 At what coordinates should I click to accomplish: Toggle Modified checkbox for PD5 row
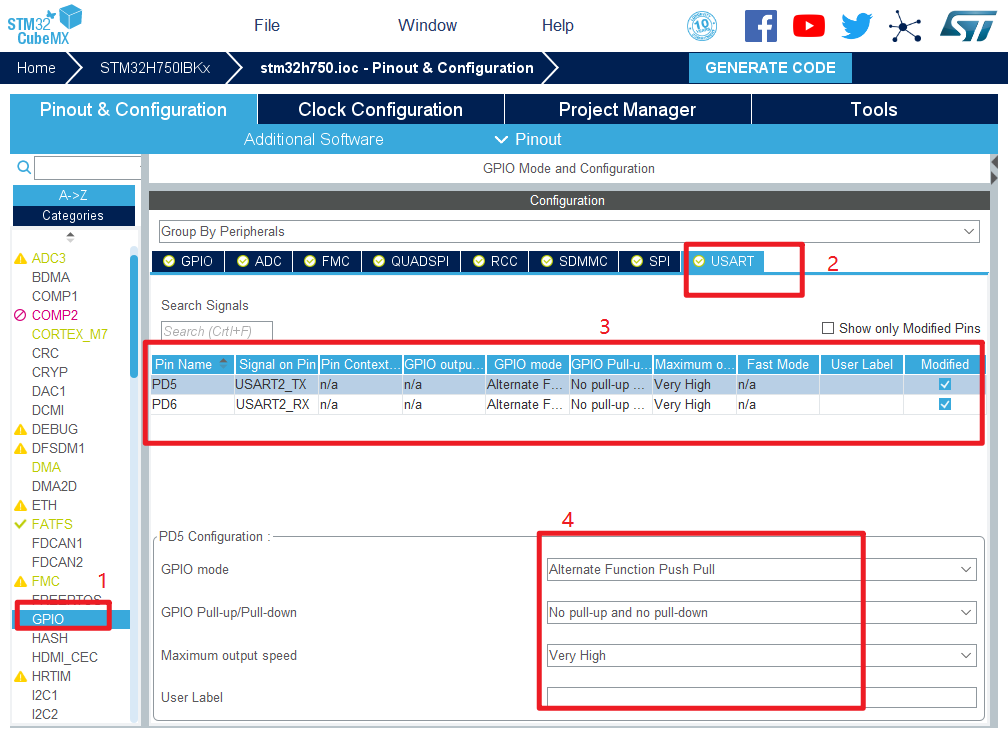pyautogui.click(x=944, y=384)
